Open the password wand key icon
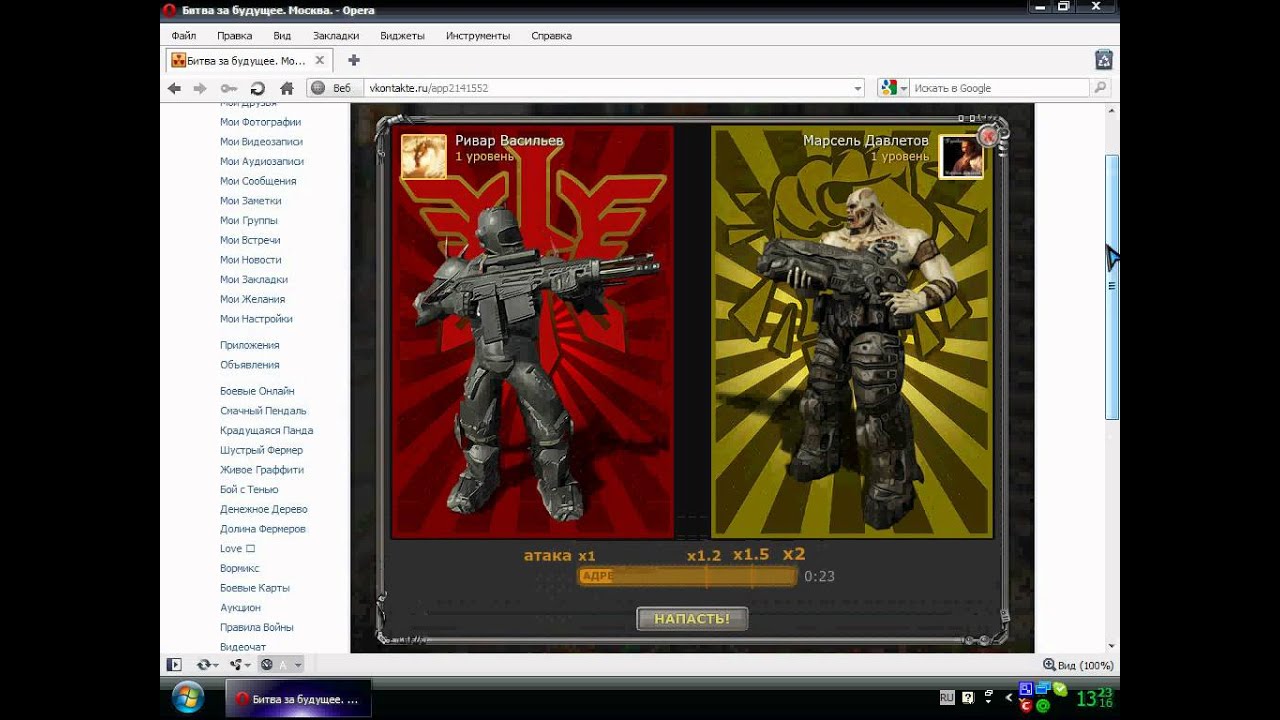 229,88
